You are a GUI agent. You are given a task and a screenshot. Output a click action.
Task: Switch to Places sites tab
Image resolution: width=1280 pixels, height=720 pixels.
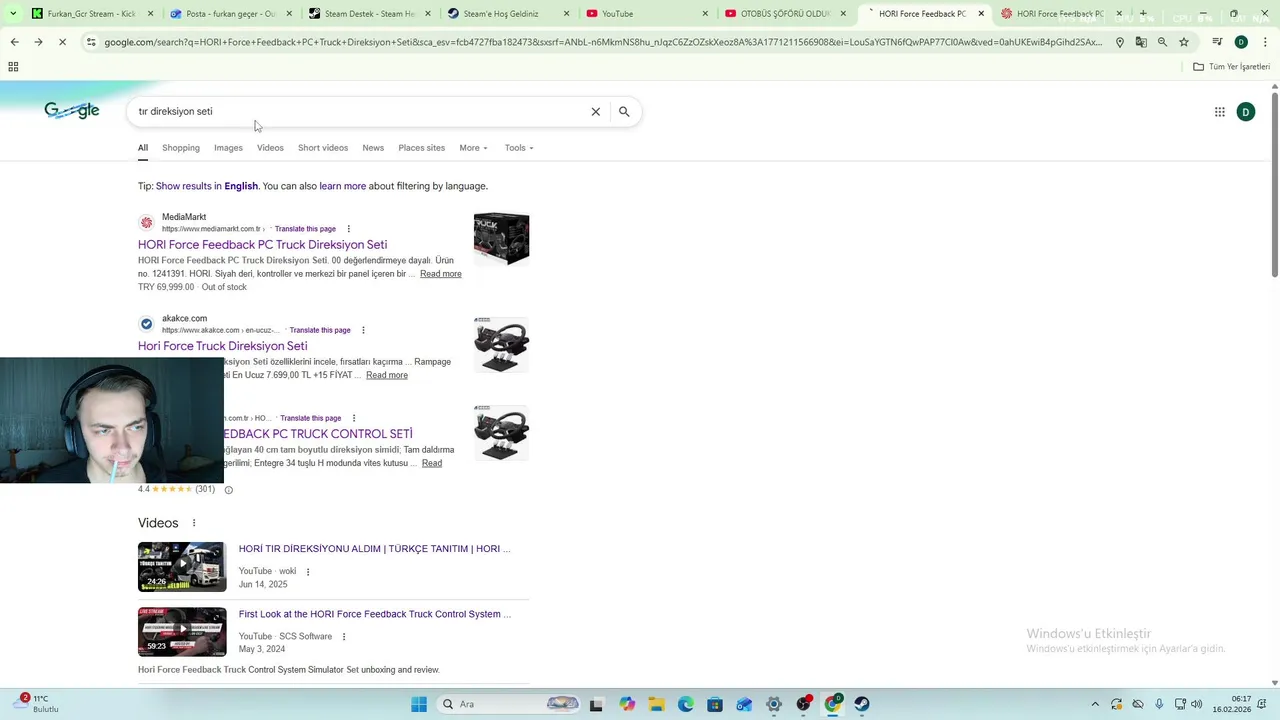coord(422,148)
